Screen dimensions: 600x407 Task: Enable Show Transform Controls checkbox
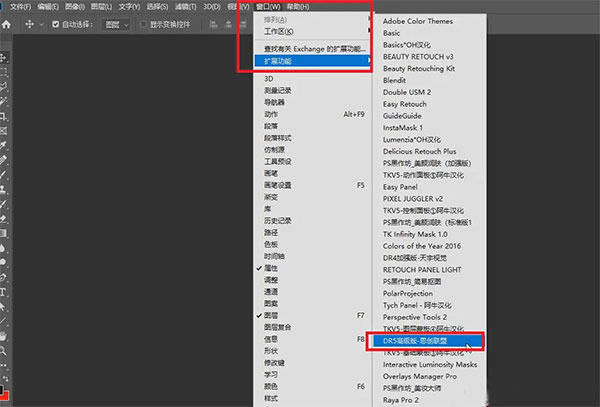pyautogui.click(x=142, y=21)
